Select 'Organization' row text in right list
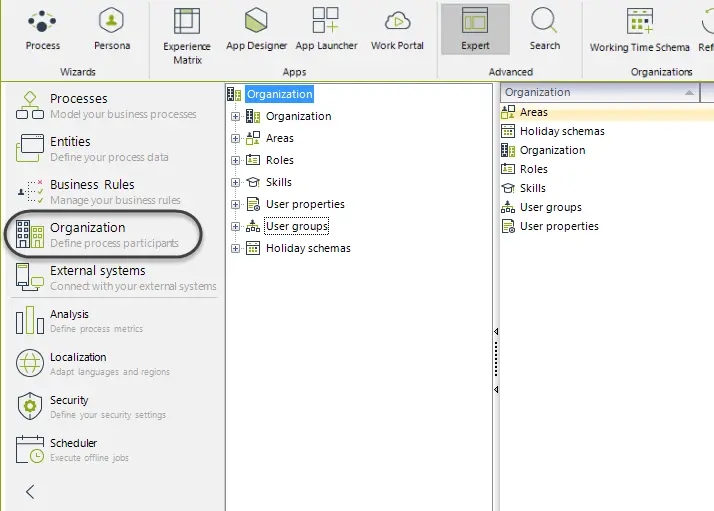Viewport: 714px width, 511px height. tap(552, 150)
